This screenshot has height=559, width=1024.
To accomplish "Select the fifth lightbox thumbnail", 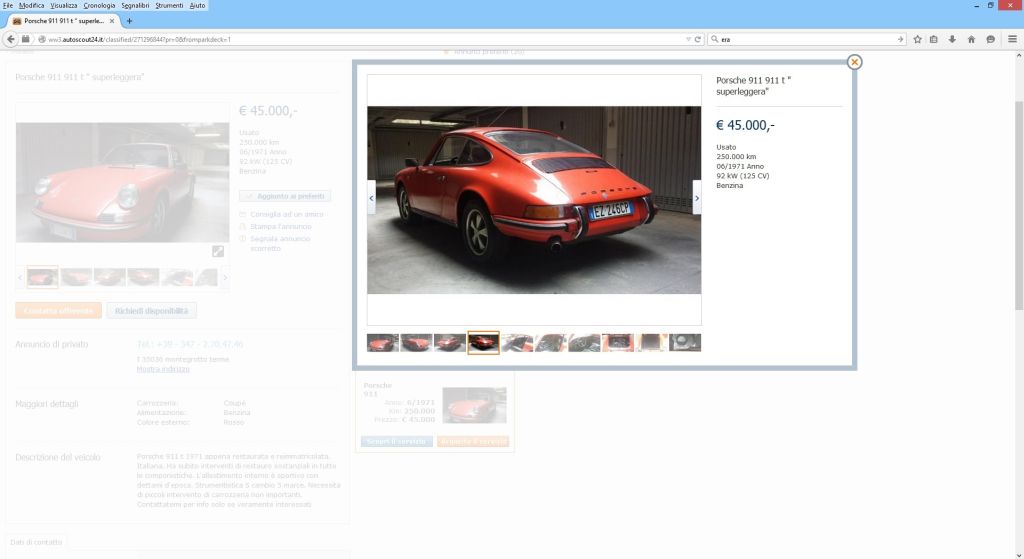I will tap(517, 343).
